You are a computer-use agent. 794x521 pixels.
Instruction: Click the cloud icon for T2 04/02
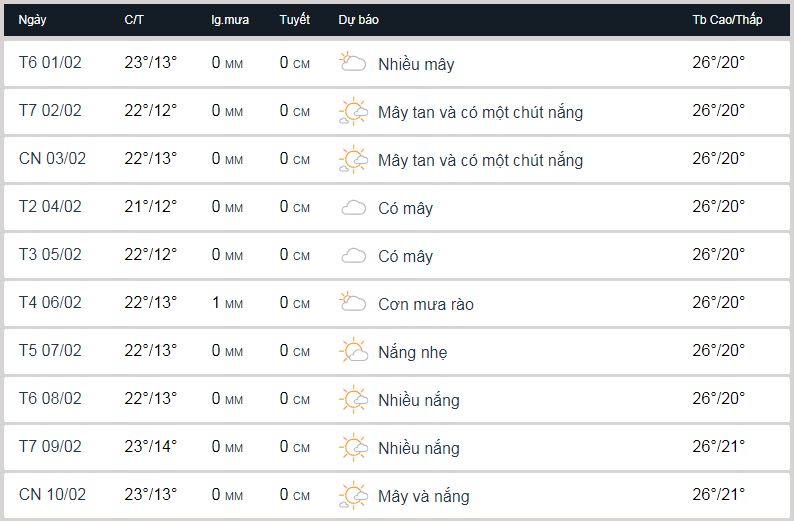(x=353, y=208)
